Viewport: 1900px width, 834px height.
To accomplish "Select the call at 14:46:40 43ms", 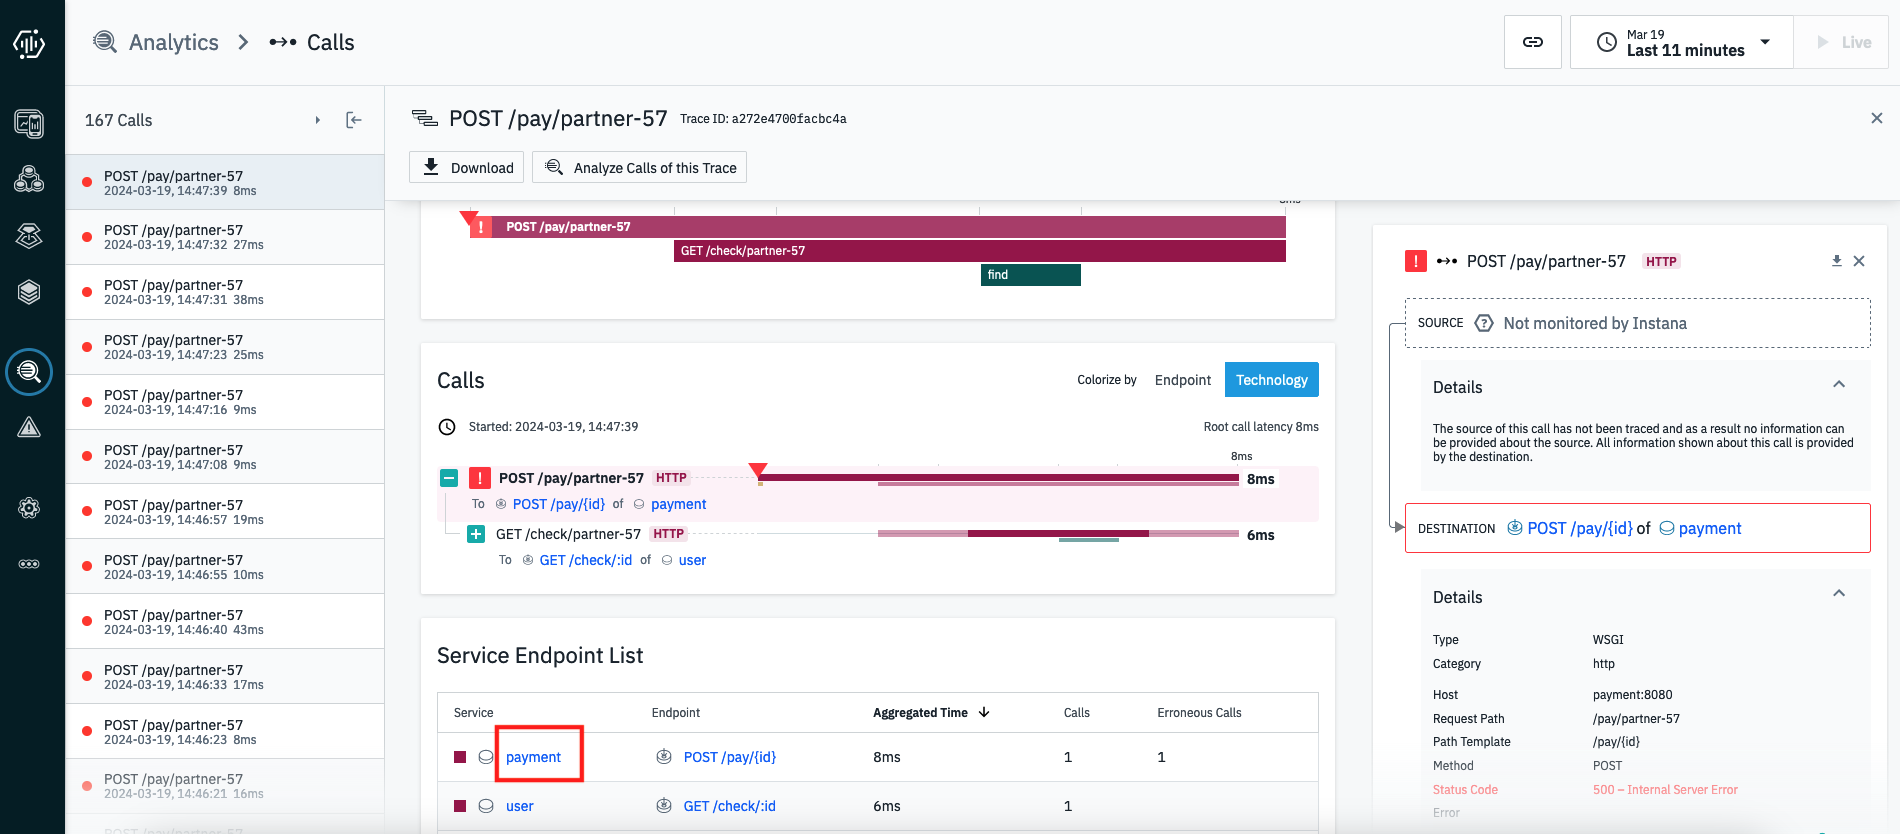I will coord(225,622).
